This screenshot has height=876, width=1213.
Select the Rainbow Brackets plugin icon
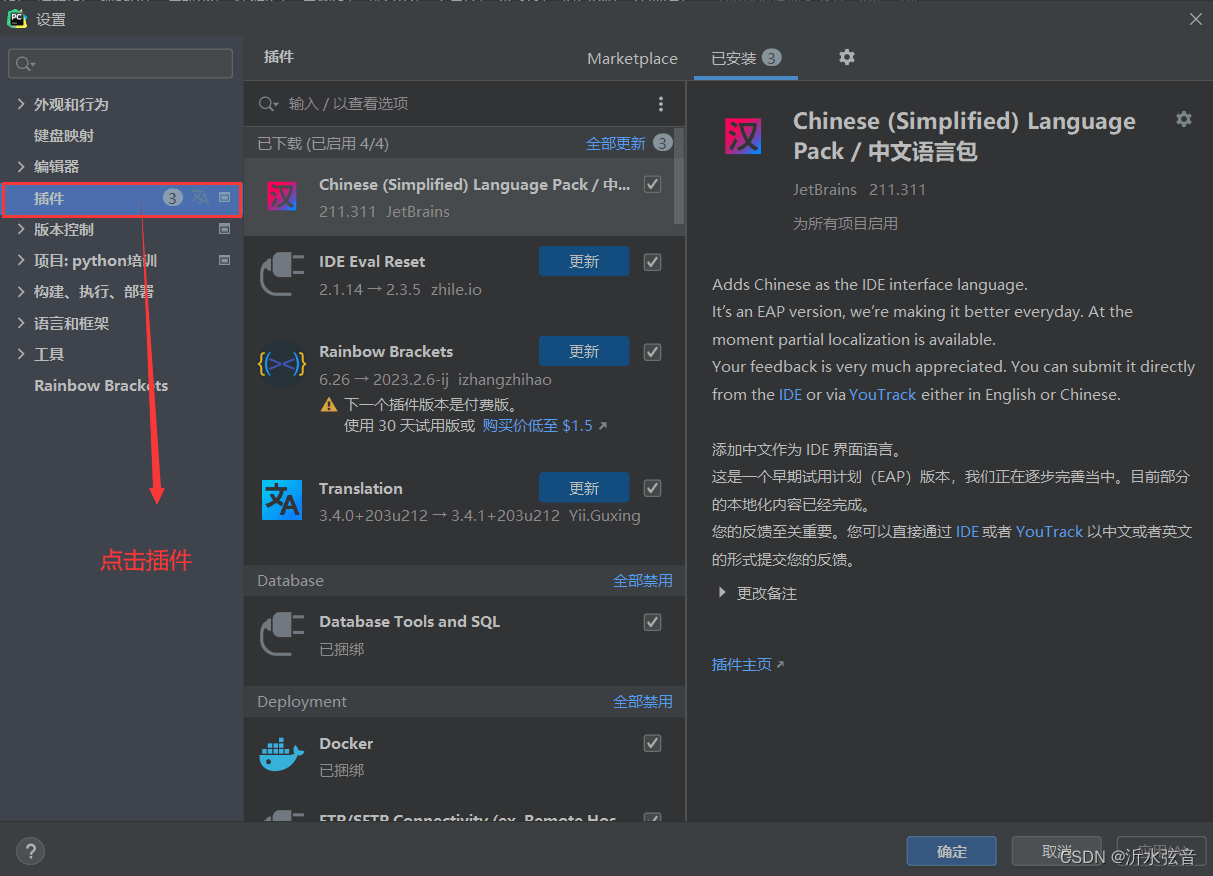pyautogui.click(x=281, y=364)
